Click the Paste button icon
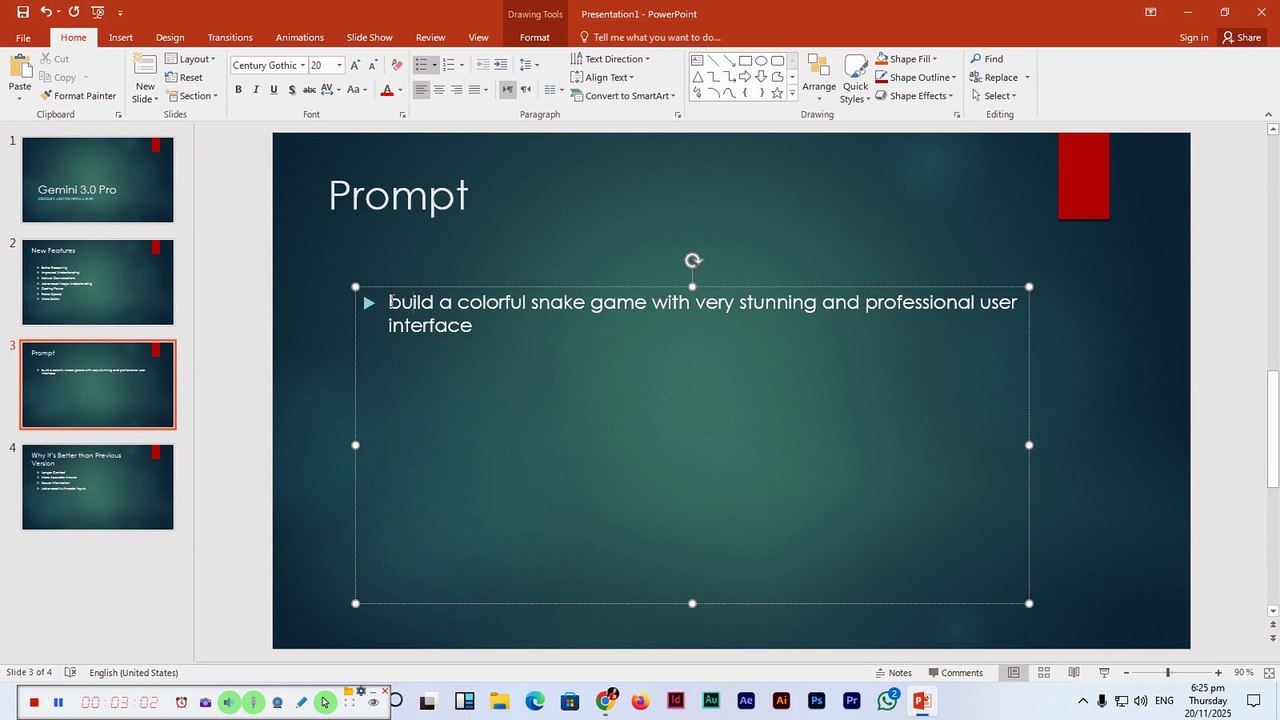Screen dimensions: 1280x720 click(x=20, y=68)
